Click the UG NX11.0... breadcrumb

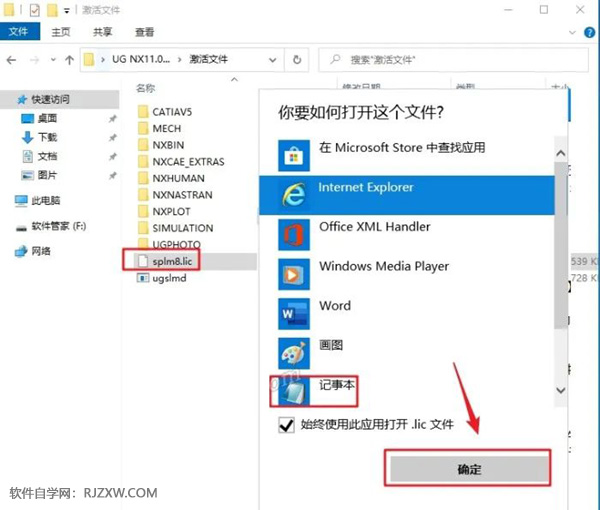click(x=140, y=59)
